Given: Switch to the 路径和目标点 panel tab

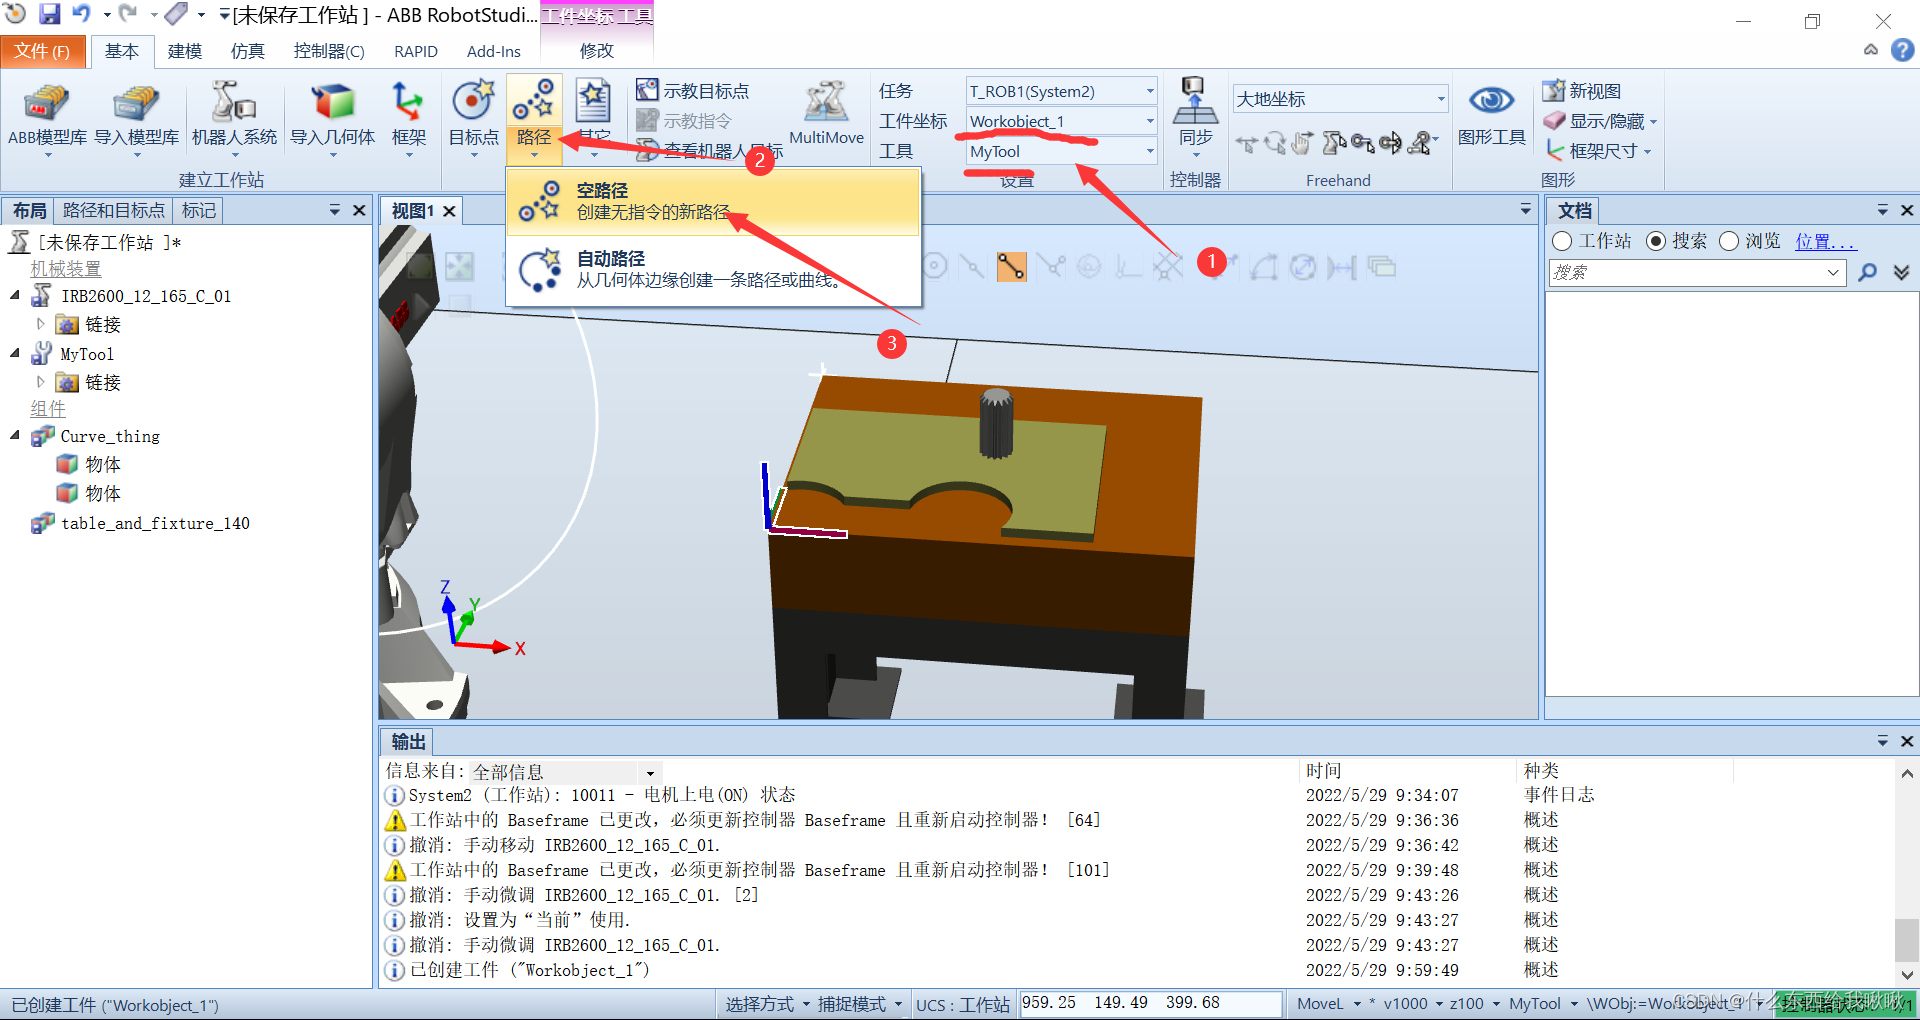Looking at the screenshot, I should pos(113,210).
